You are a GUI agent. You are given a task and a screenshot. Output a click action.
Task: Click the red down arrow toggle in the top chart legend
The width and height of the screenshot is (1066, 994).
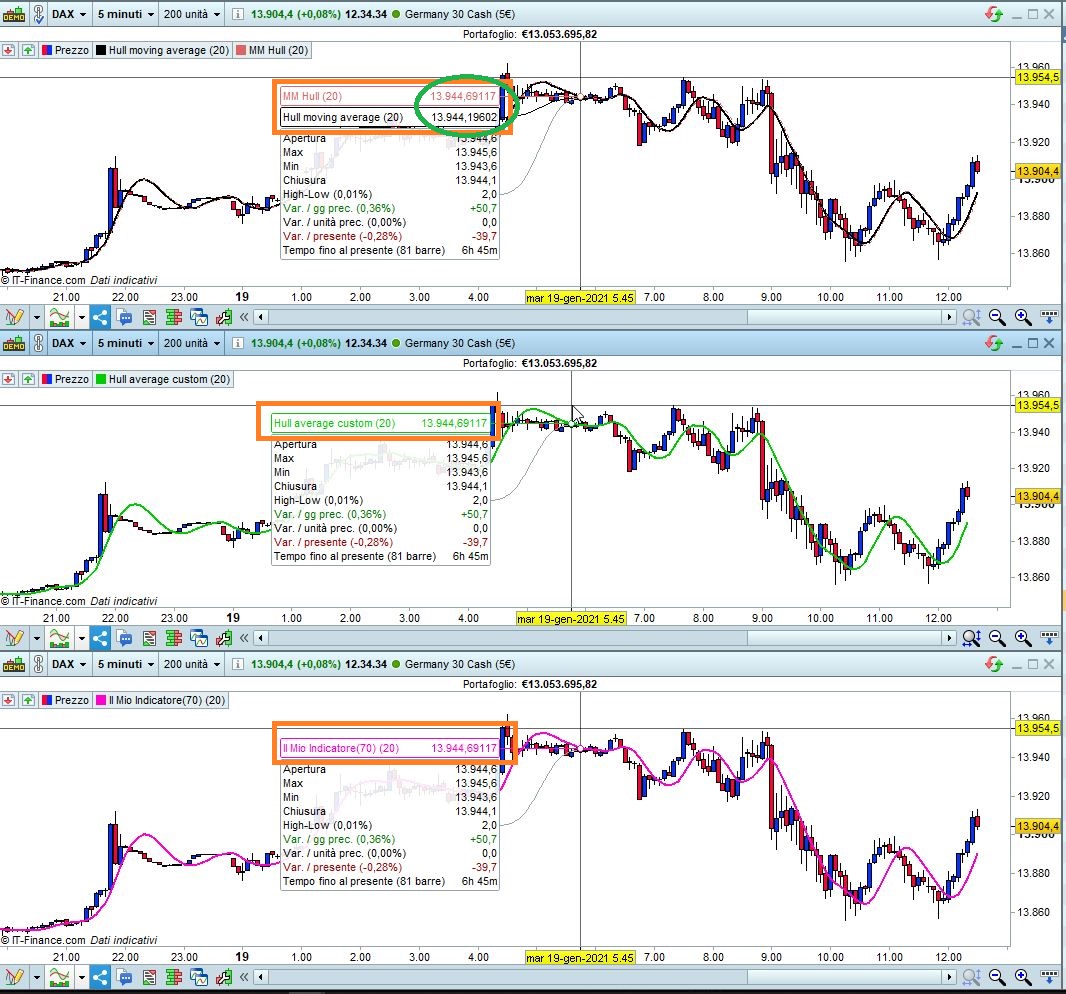8,50
